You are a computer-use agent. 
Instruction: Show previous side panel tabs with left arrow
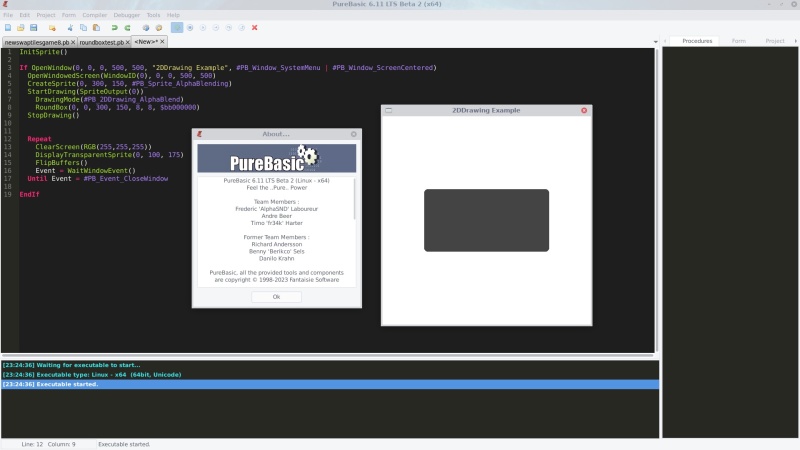pyautogui.click(x=665, y=41)
